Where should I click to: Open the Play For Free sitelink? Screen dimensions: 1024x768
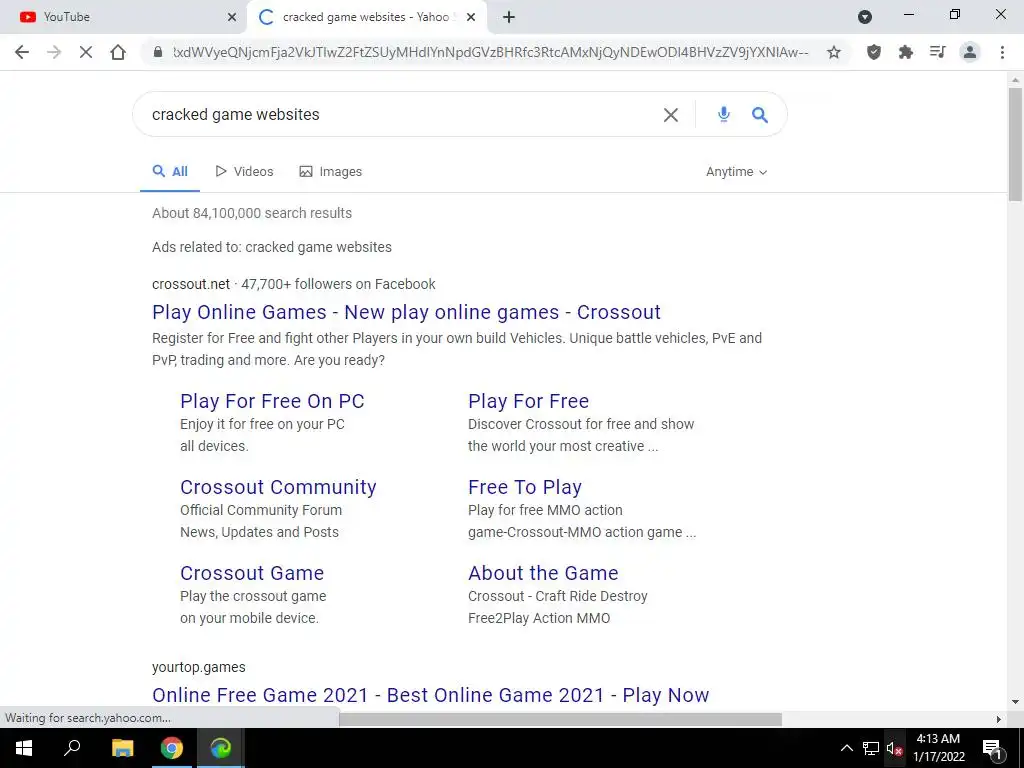(x=528, y=401)
